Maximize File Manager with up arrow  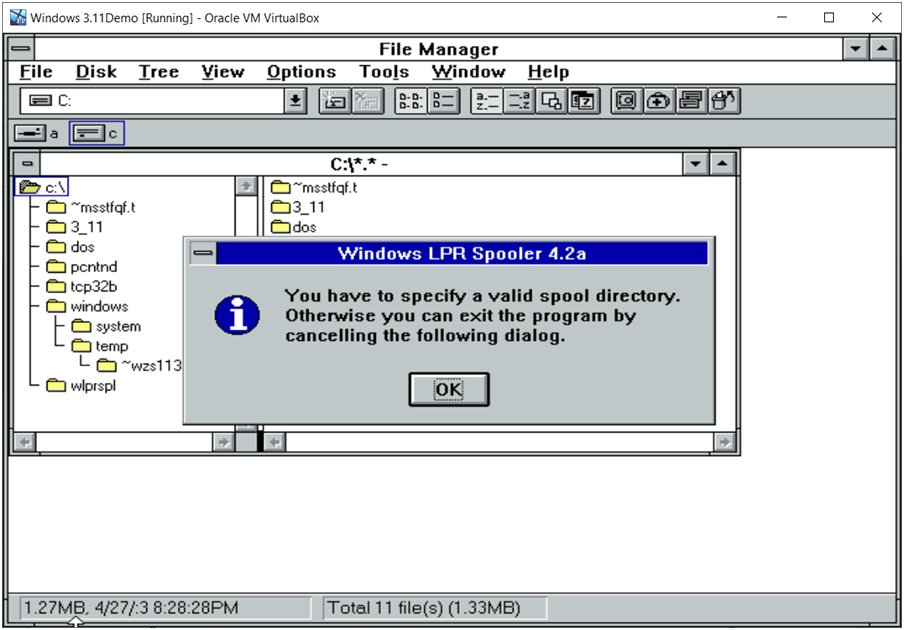pyautogui.click(x=882, y=49)
